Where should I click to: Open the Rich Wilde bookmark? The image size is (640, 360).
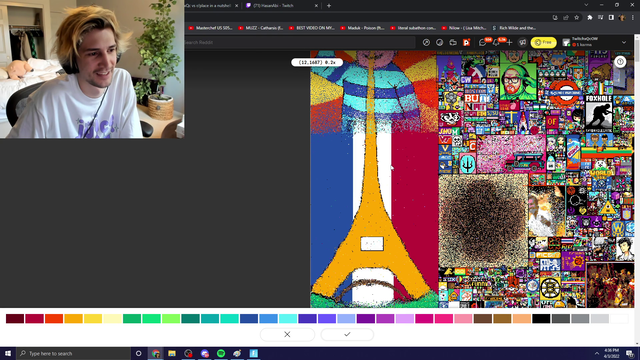click(x=514, y=28)
